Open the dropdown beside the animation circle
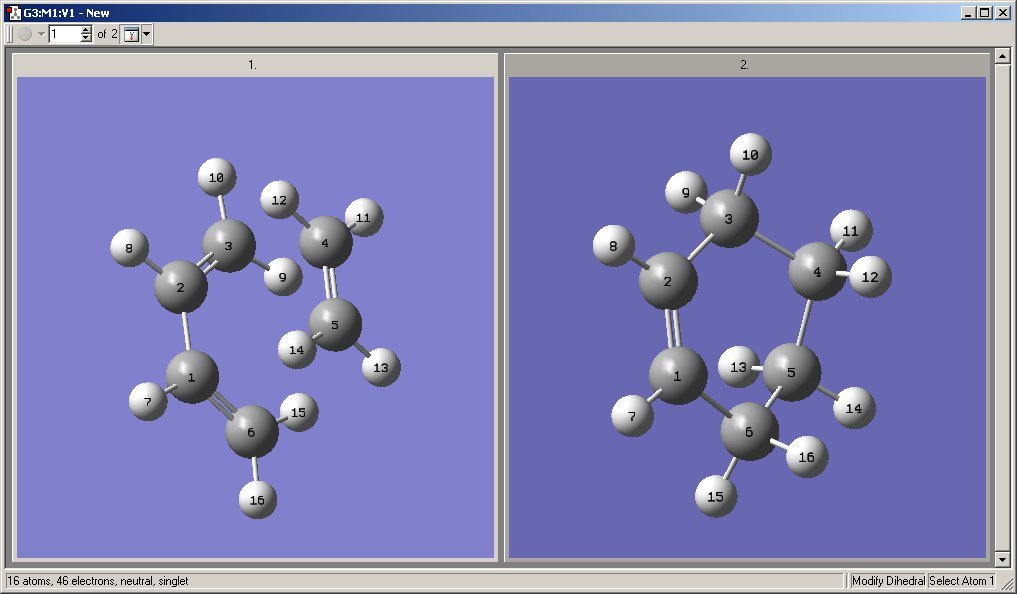Image resolution: width=1017 pixels, height=594 pixels. [42, 34]
